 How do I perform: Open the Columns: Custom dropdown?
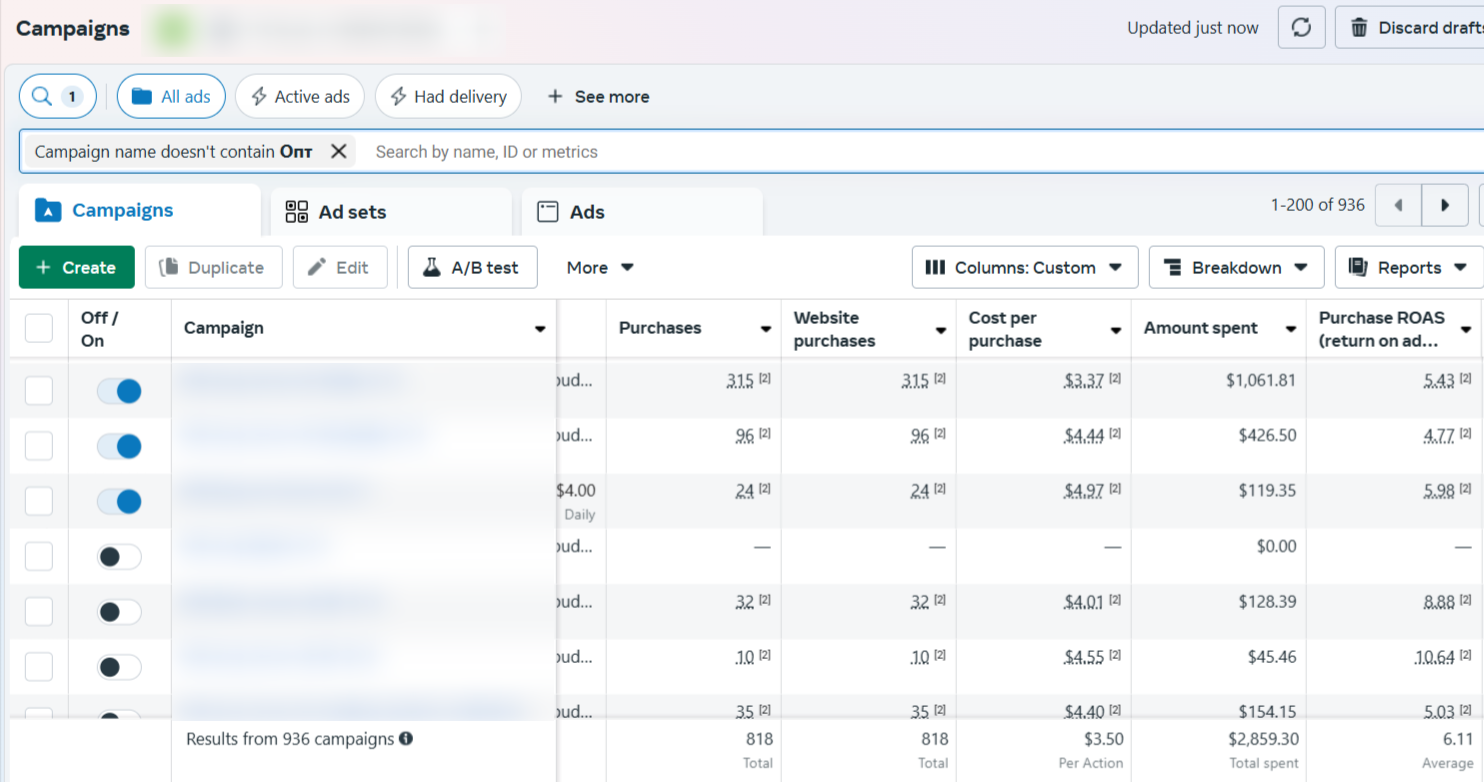coord(1025,267)
